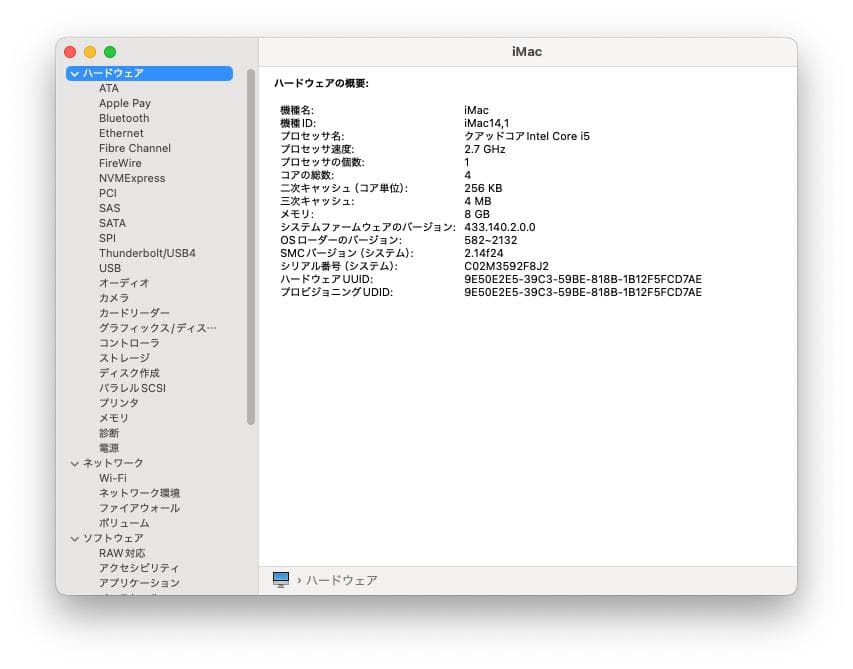Open プリンタ in the sidebar
Screen dimensions: 853x669
119,403
